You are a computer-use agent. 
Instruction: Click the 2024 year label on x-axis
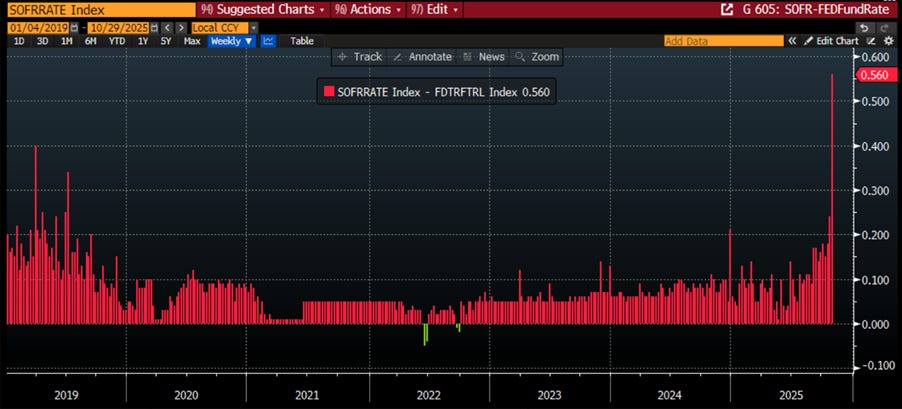[670, 395]
